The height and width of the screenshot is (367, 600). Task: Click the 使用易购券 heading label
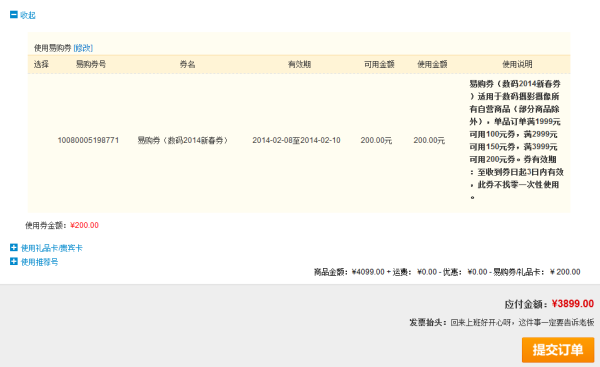[52, 48]
